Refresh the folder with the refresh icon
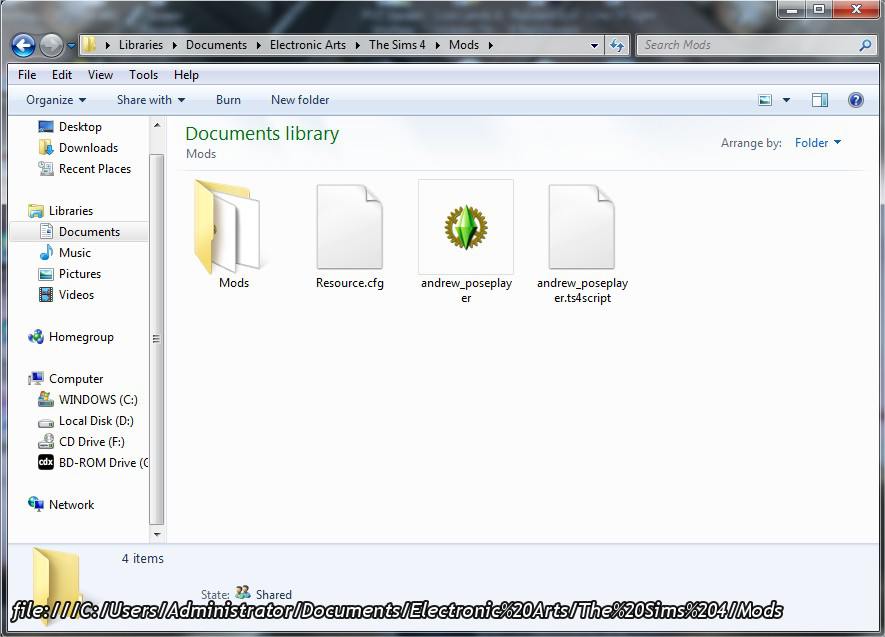Screen dimensions: 885x637 617,45
